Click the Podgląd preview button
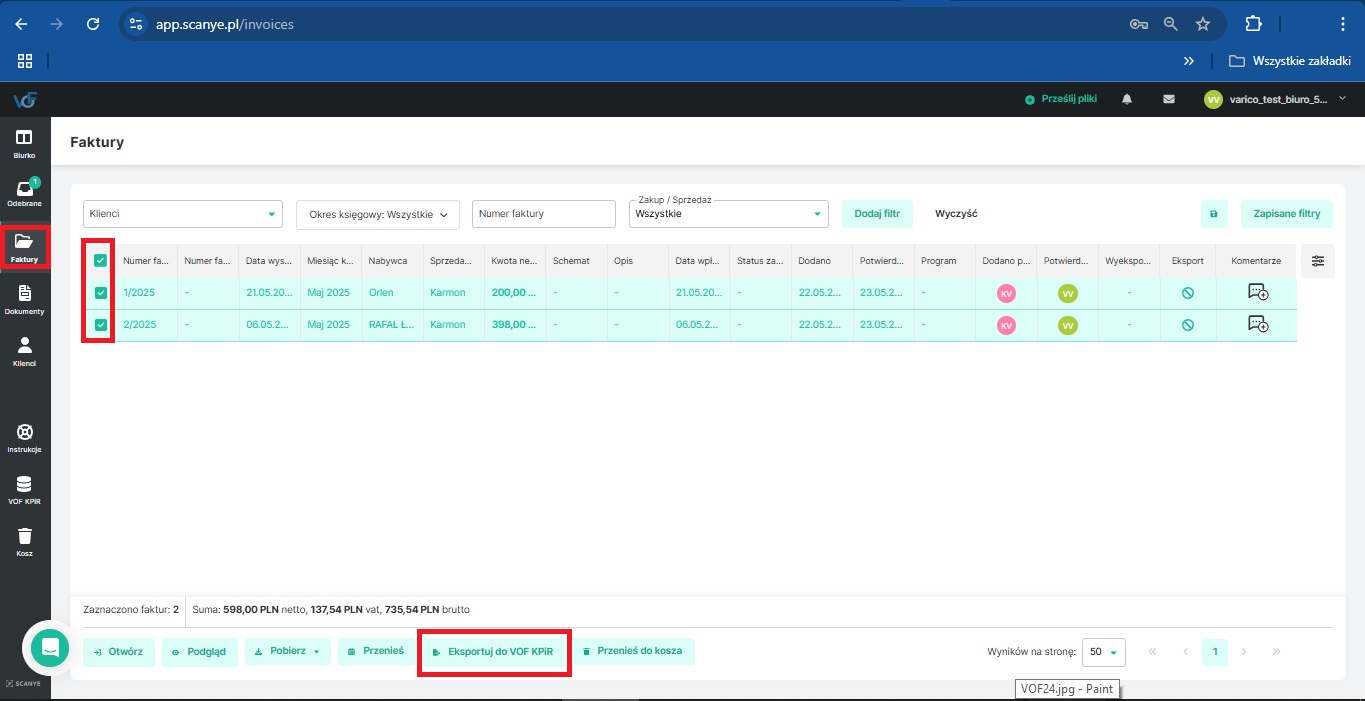Viewport: 1365px width, 701px height. pyautogui.click(x=200, y=651)
